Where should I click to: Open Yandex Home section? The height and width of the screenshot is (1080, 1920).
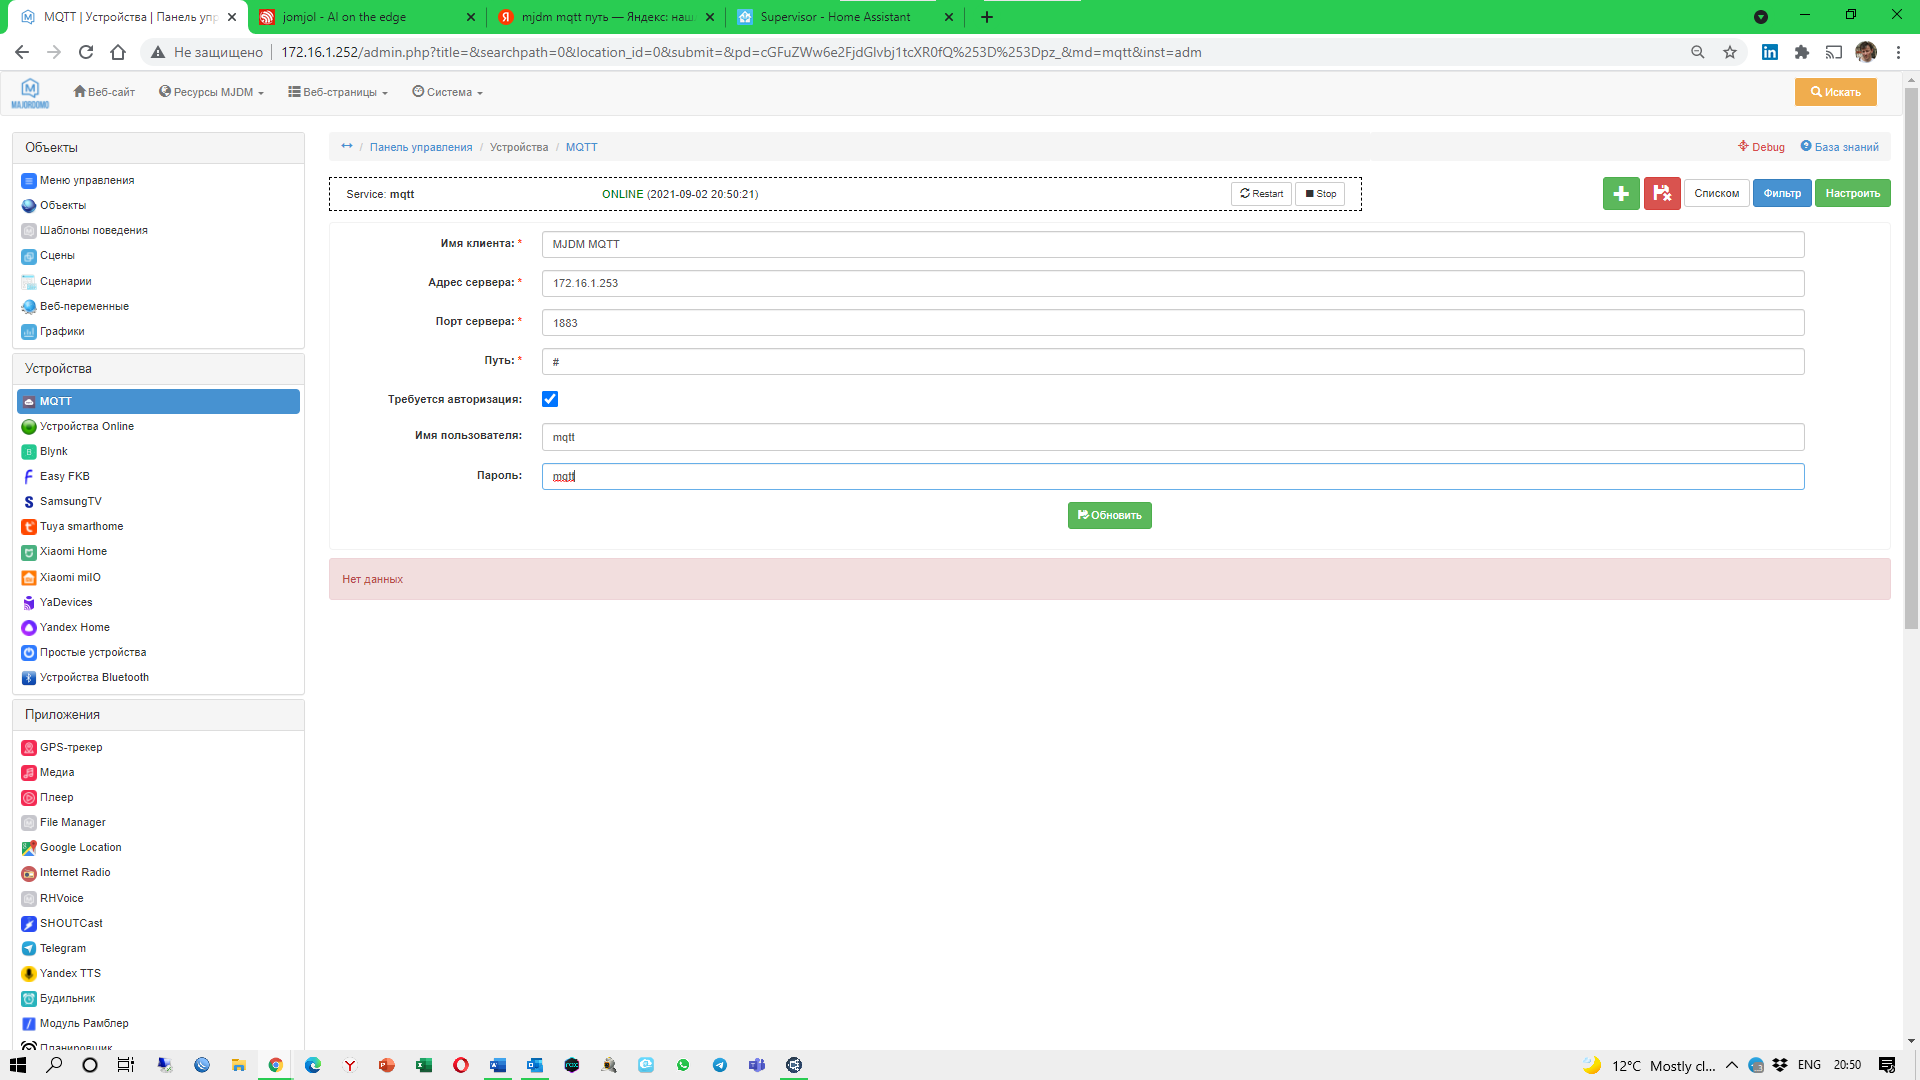point(74,627)
